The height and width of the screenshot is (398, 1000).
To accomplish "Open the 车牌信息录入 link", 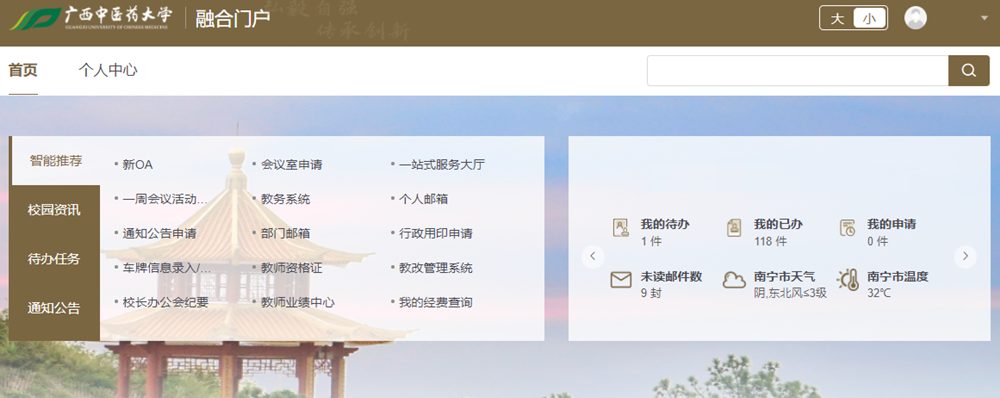I will (166, 268).
